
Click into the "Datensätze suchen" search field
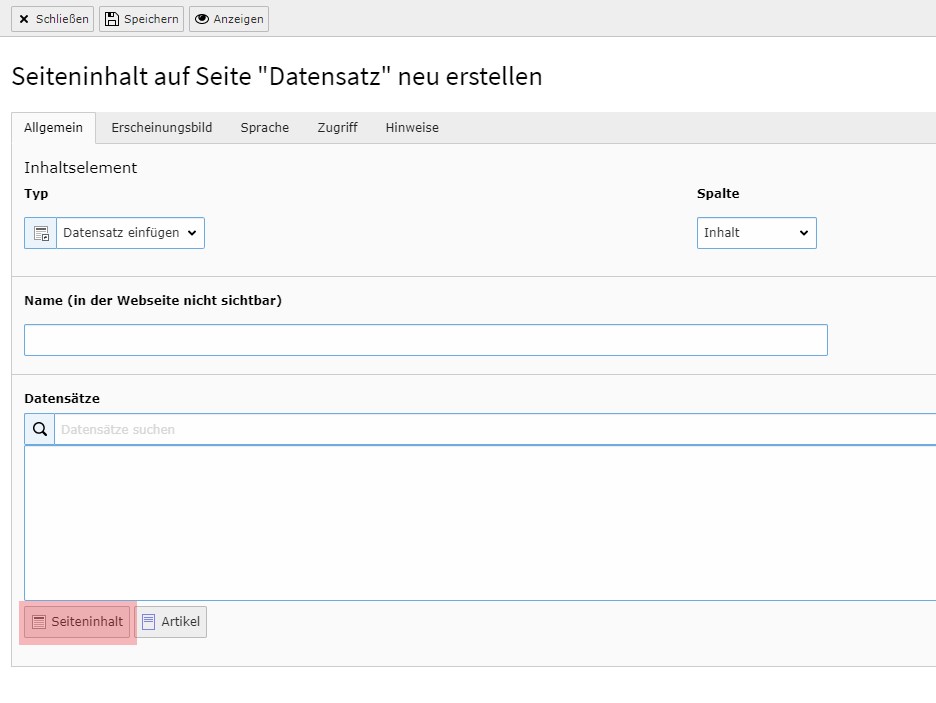tap(490, 429)
